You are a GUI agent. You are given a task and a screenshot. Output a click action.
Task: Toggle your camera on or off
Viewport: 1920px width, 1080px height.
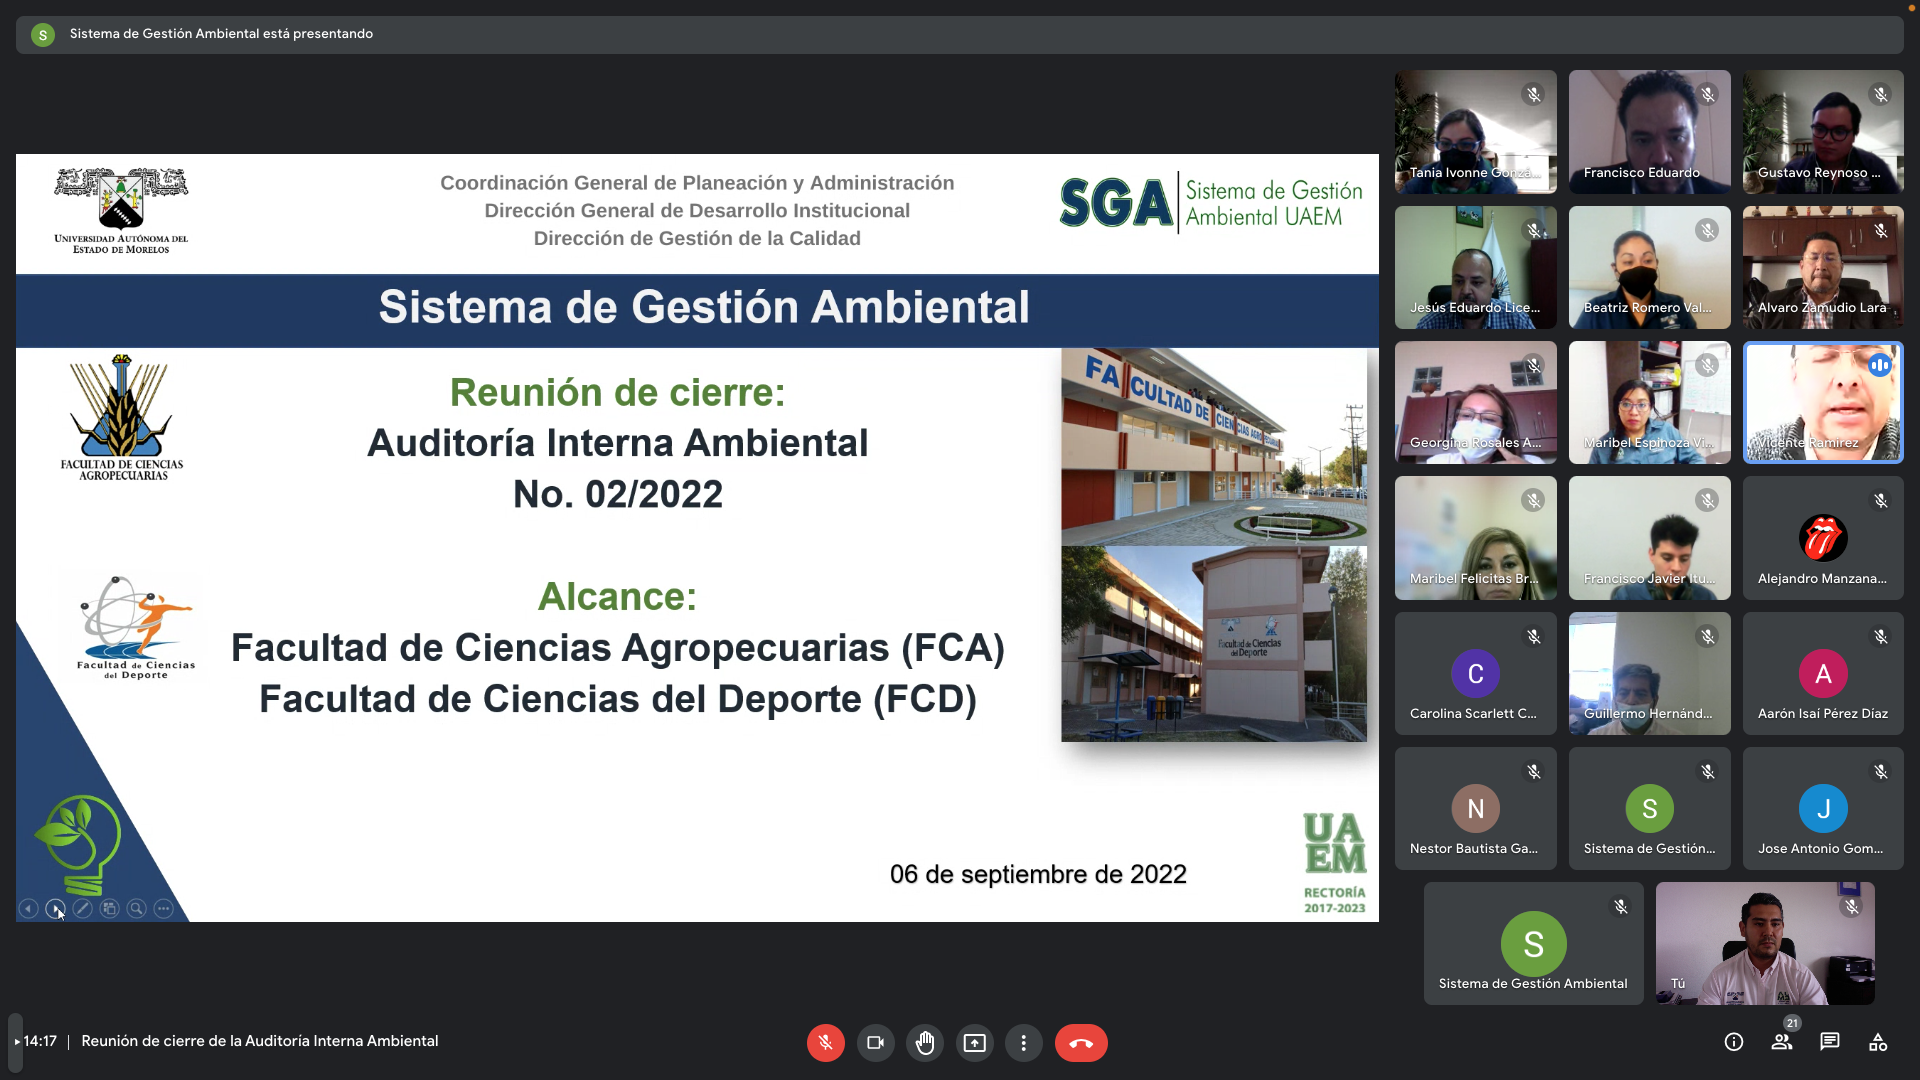[875, 1043]
